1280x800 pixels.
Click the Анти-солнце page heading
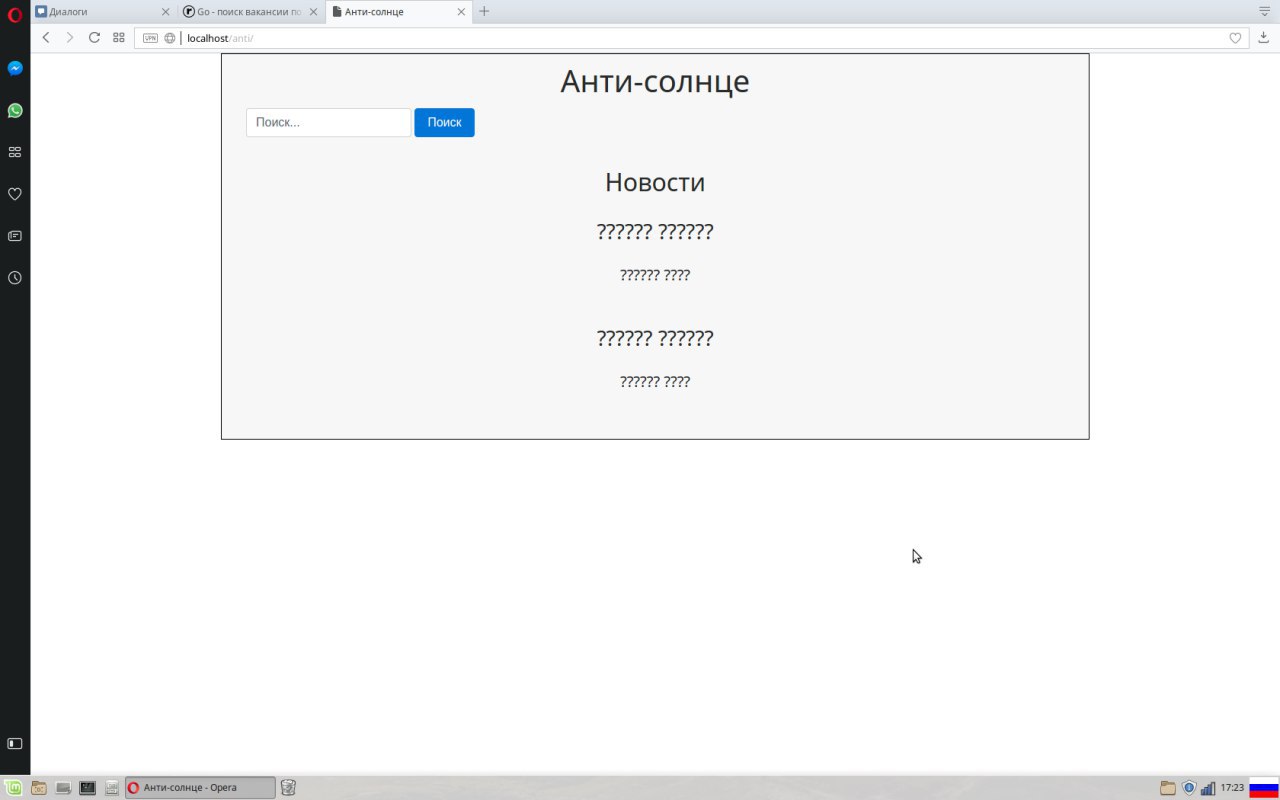(x=655, y=81)
